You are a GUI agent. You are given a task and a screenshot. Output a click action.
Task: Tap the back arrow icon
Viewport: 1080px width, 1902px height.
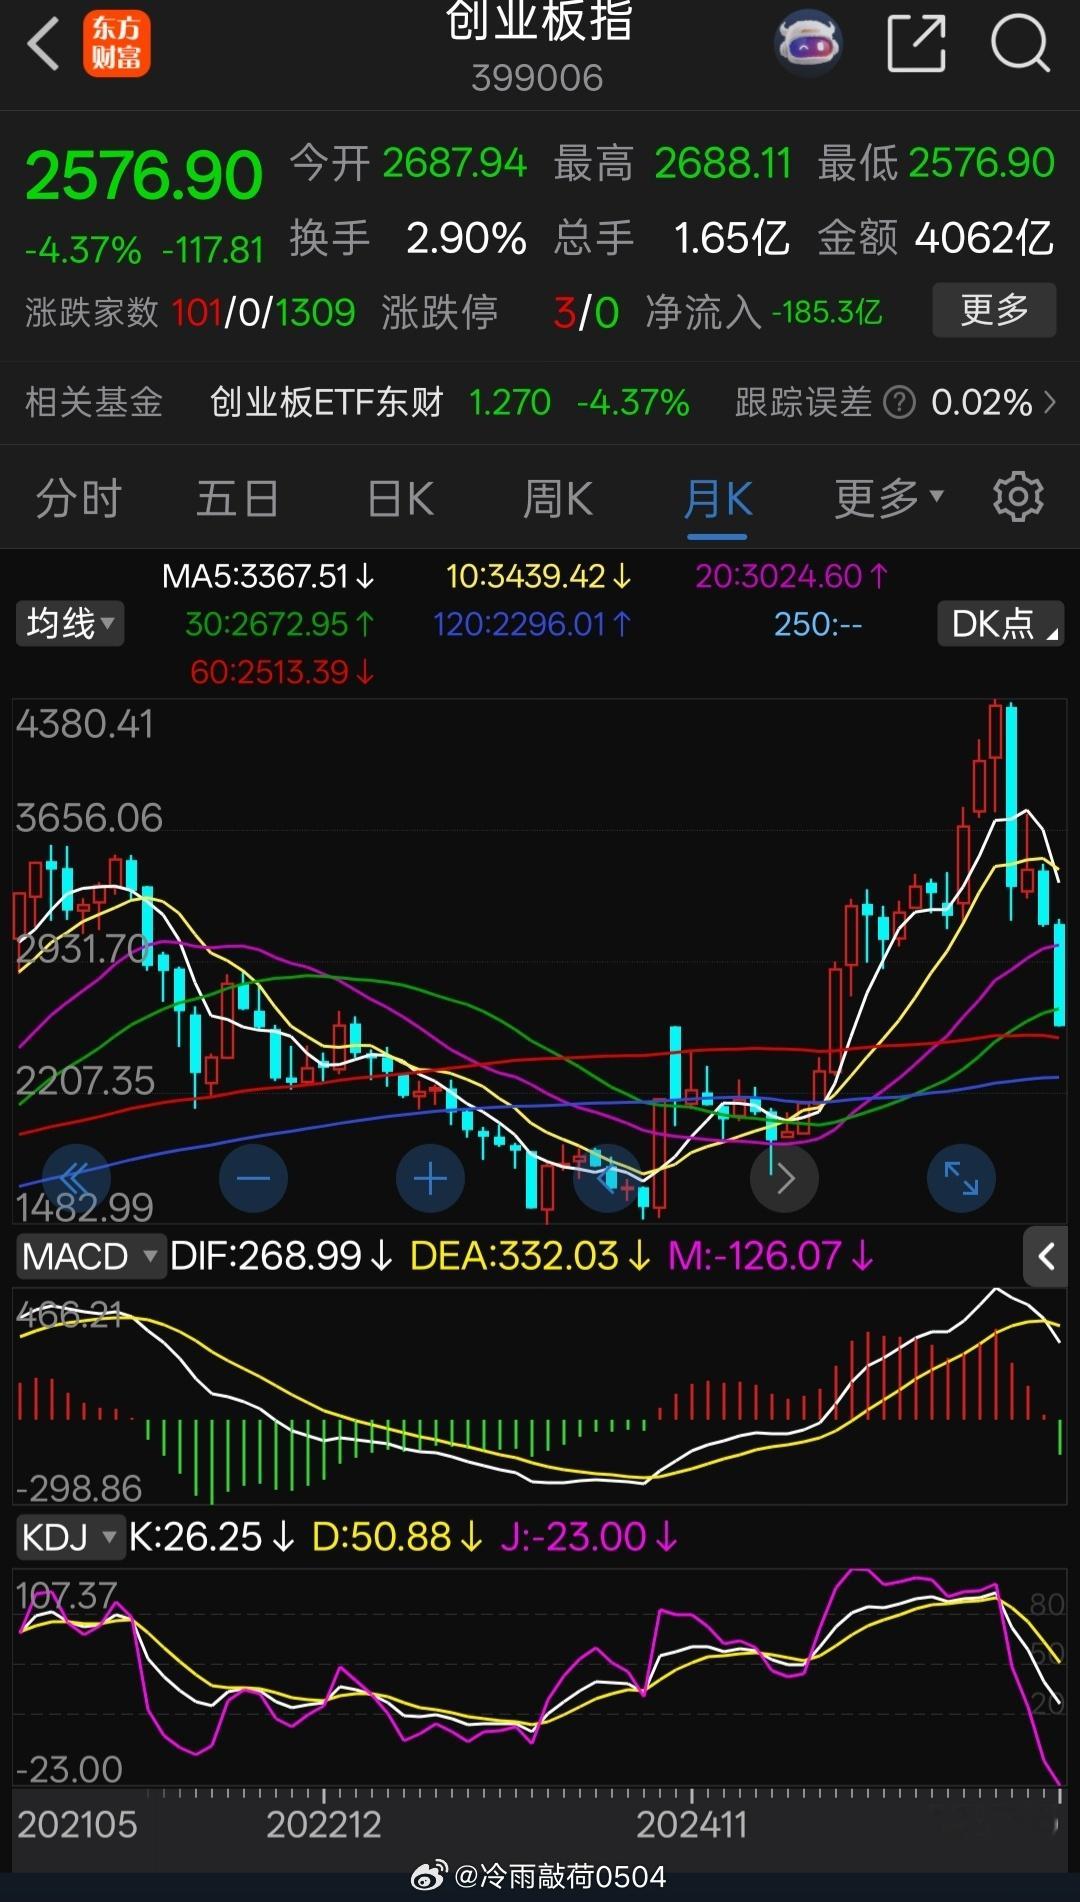tap(43, 43)
